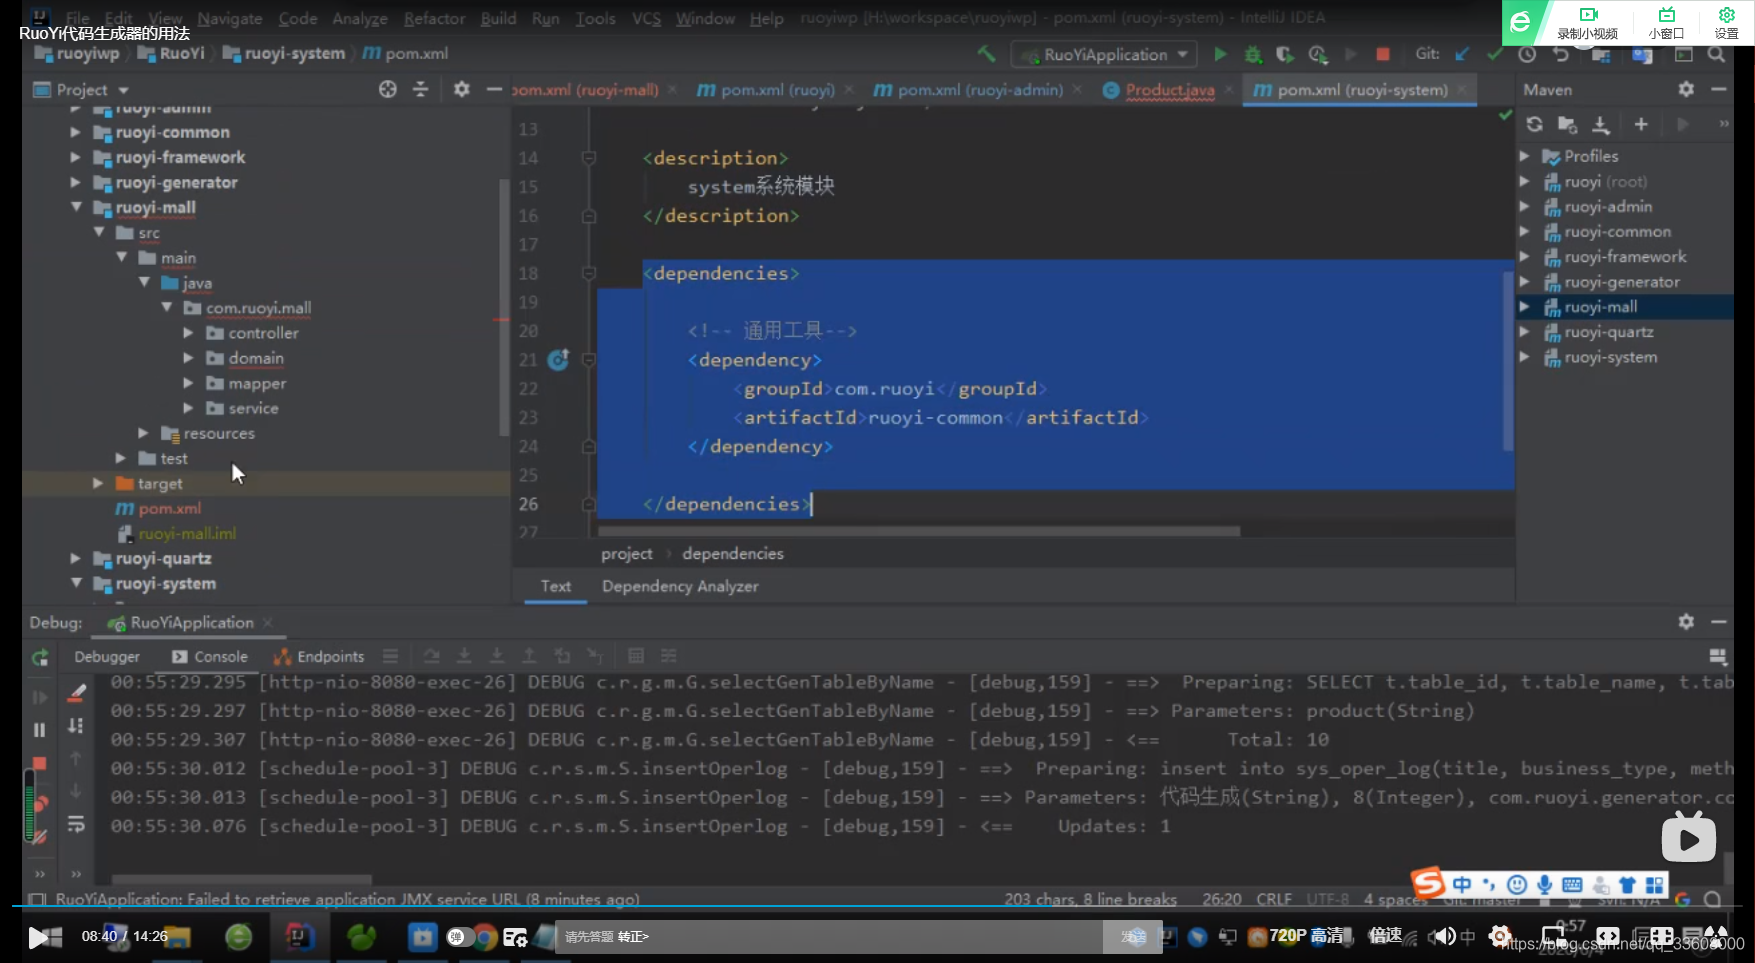1755x963 pixels.
Task: Click the 小窗口 mini window button
Action: (1667, 22)
